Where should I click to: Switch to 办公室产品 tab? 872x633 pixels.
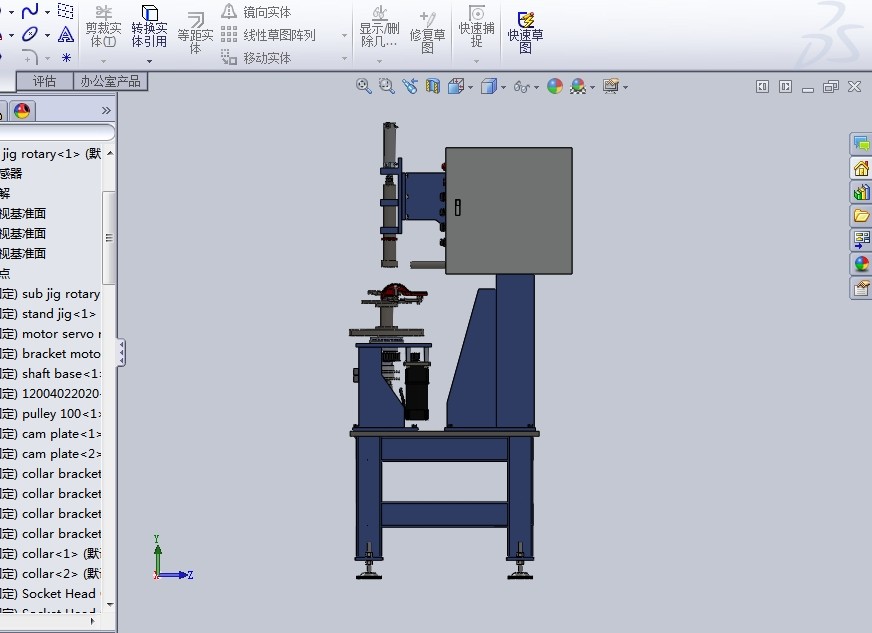pyautogui.click(x=111, y=81)
